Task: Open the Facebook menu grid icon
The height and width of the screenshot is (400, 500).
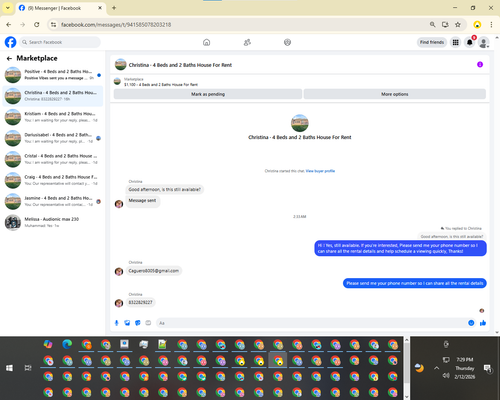Action: [x=455, y=42]
